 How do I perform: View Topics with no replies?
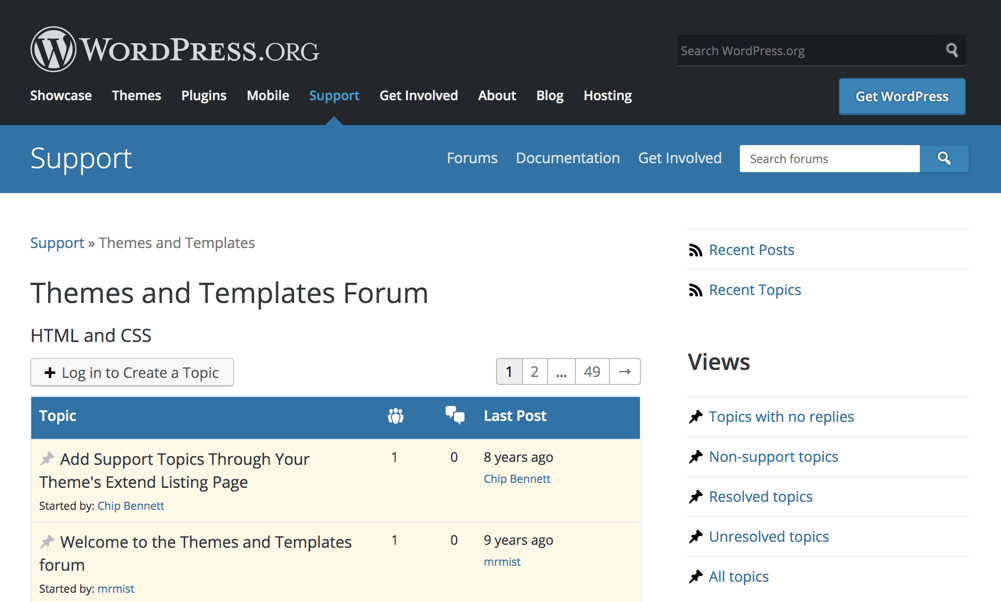(x=781, y=417)
